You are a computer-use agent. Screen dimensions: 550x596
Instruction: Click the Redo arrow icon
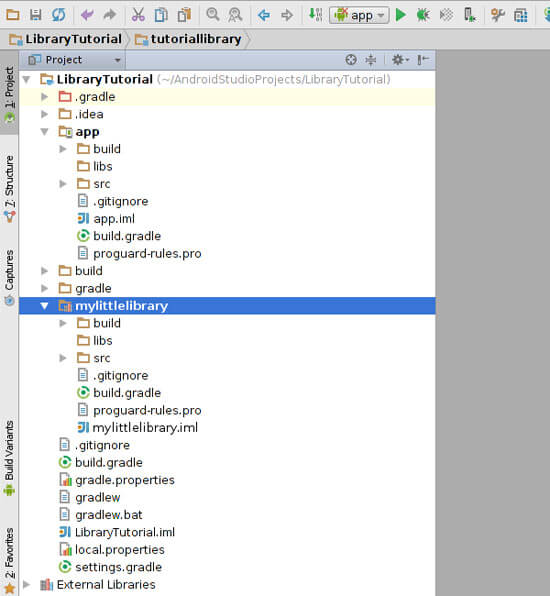coord(110,15)
